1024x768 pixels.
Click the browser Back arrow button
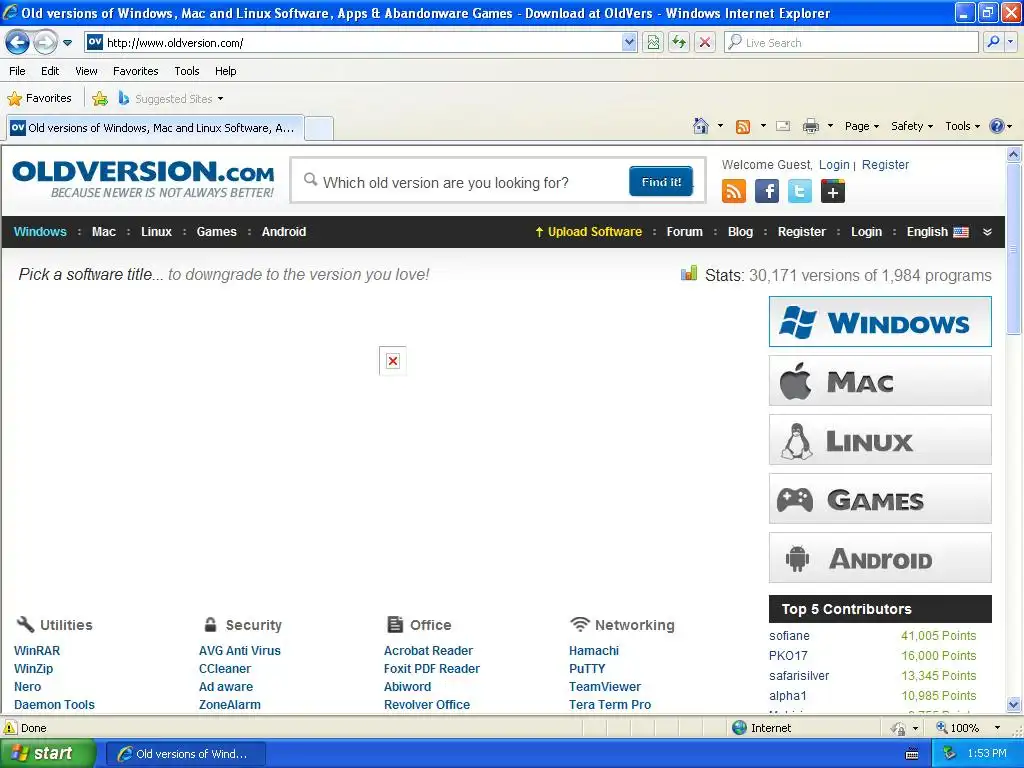(x=18, y=43)
